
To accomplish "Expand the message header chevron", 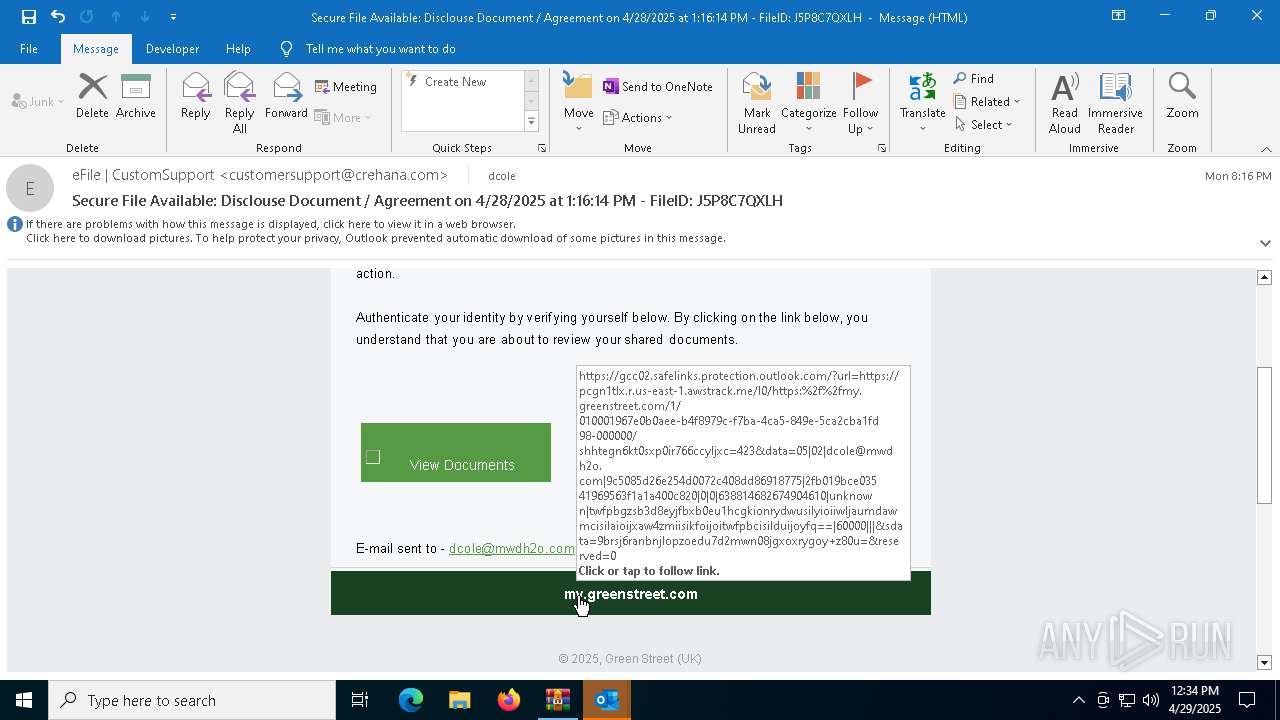I will [x=1265, y=243].
